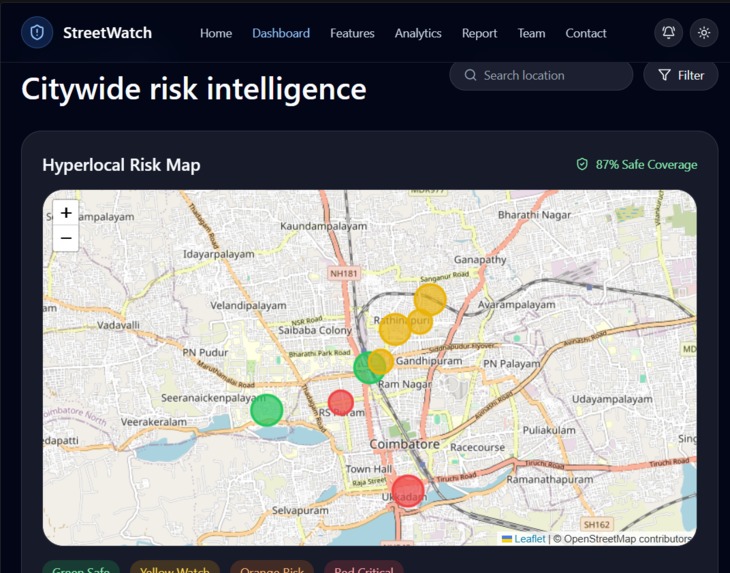Click the StreetWatch shield logo icon
Viewport: 730px width, 573px height.
37,33
